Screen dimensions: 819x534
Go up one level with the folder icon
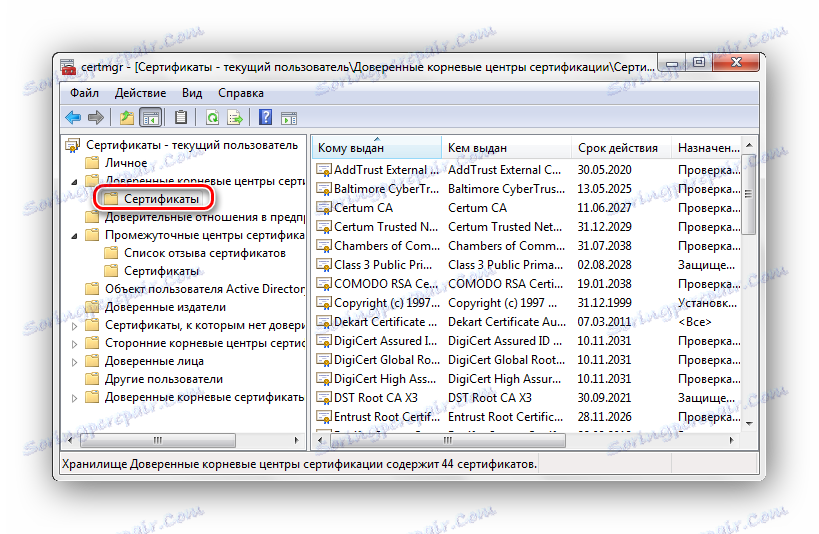click(126, 118)
